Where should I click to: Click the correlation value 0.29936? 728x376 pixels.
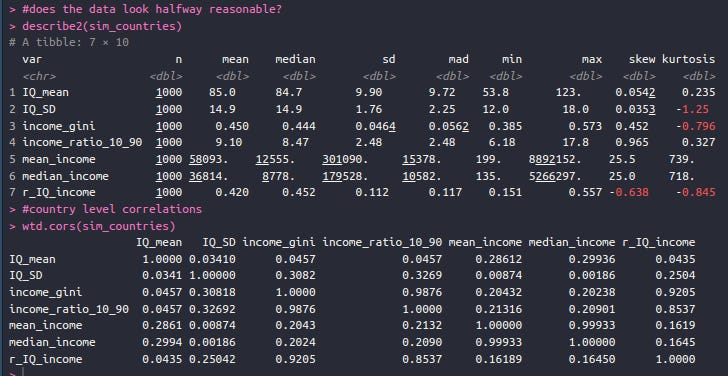click(592, 259)
